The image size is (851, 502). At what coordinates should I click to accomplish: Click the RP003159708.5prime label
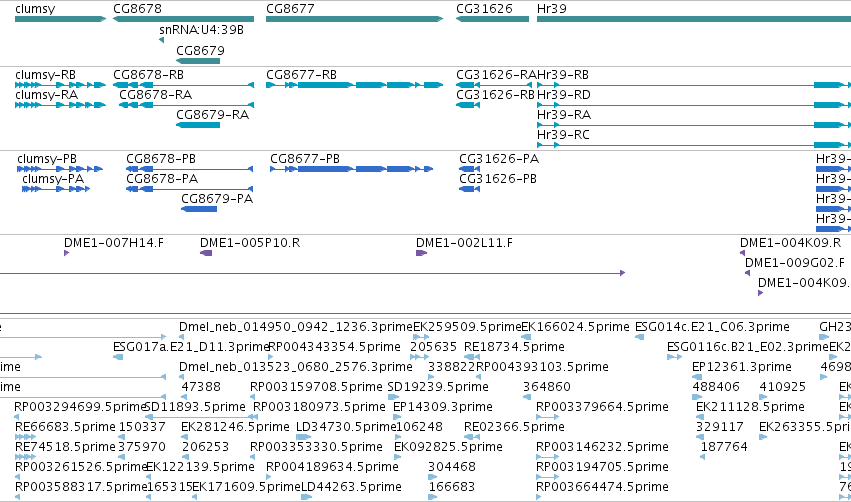(x=316, y=387)
